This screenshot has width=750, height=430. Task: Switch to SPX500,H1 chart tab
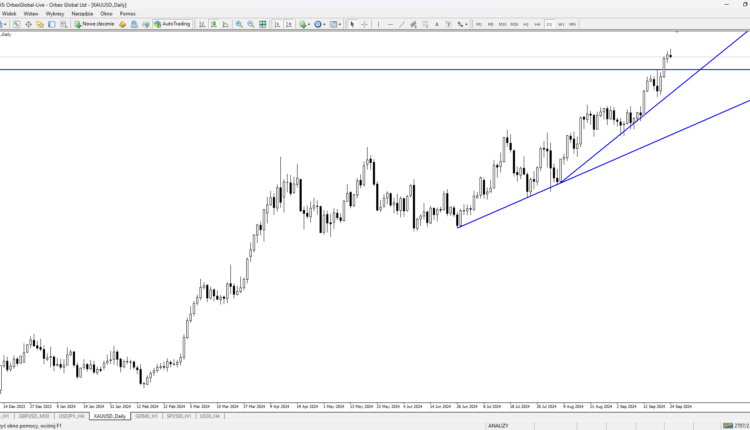(x=179, y=416)
